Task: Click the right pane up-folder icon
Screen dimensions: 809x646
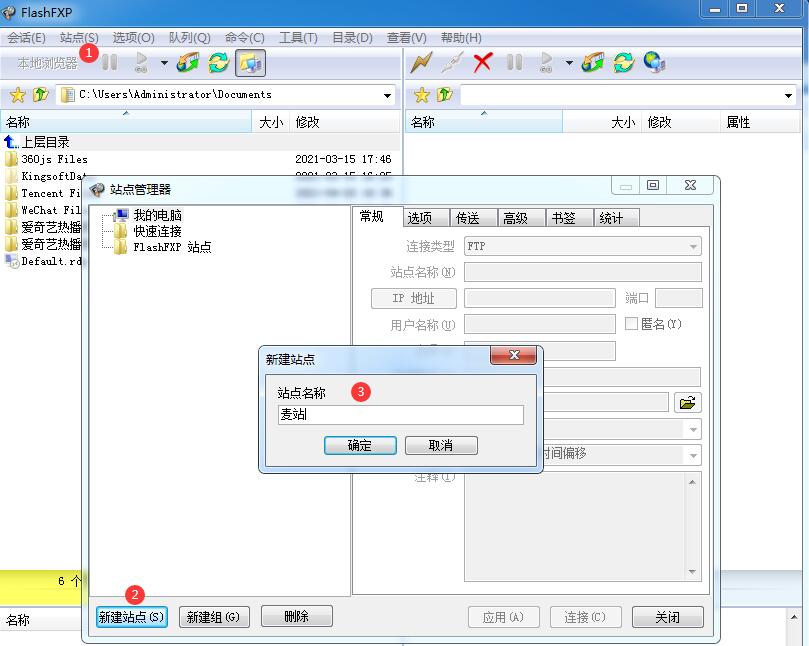Action: click(x=445, y=95)
